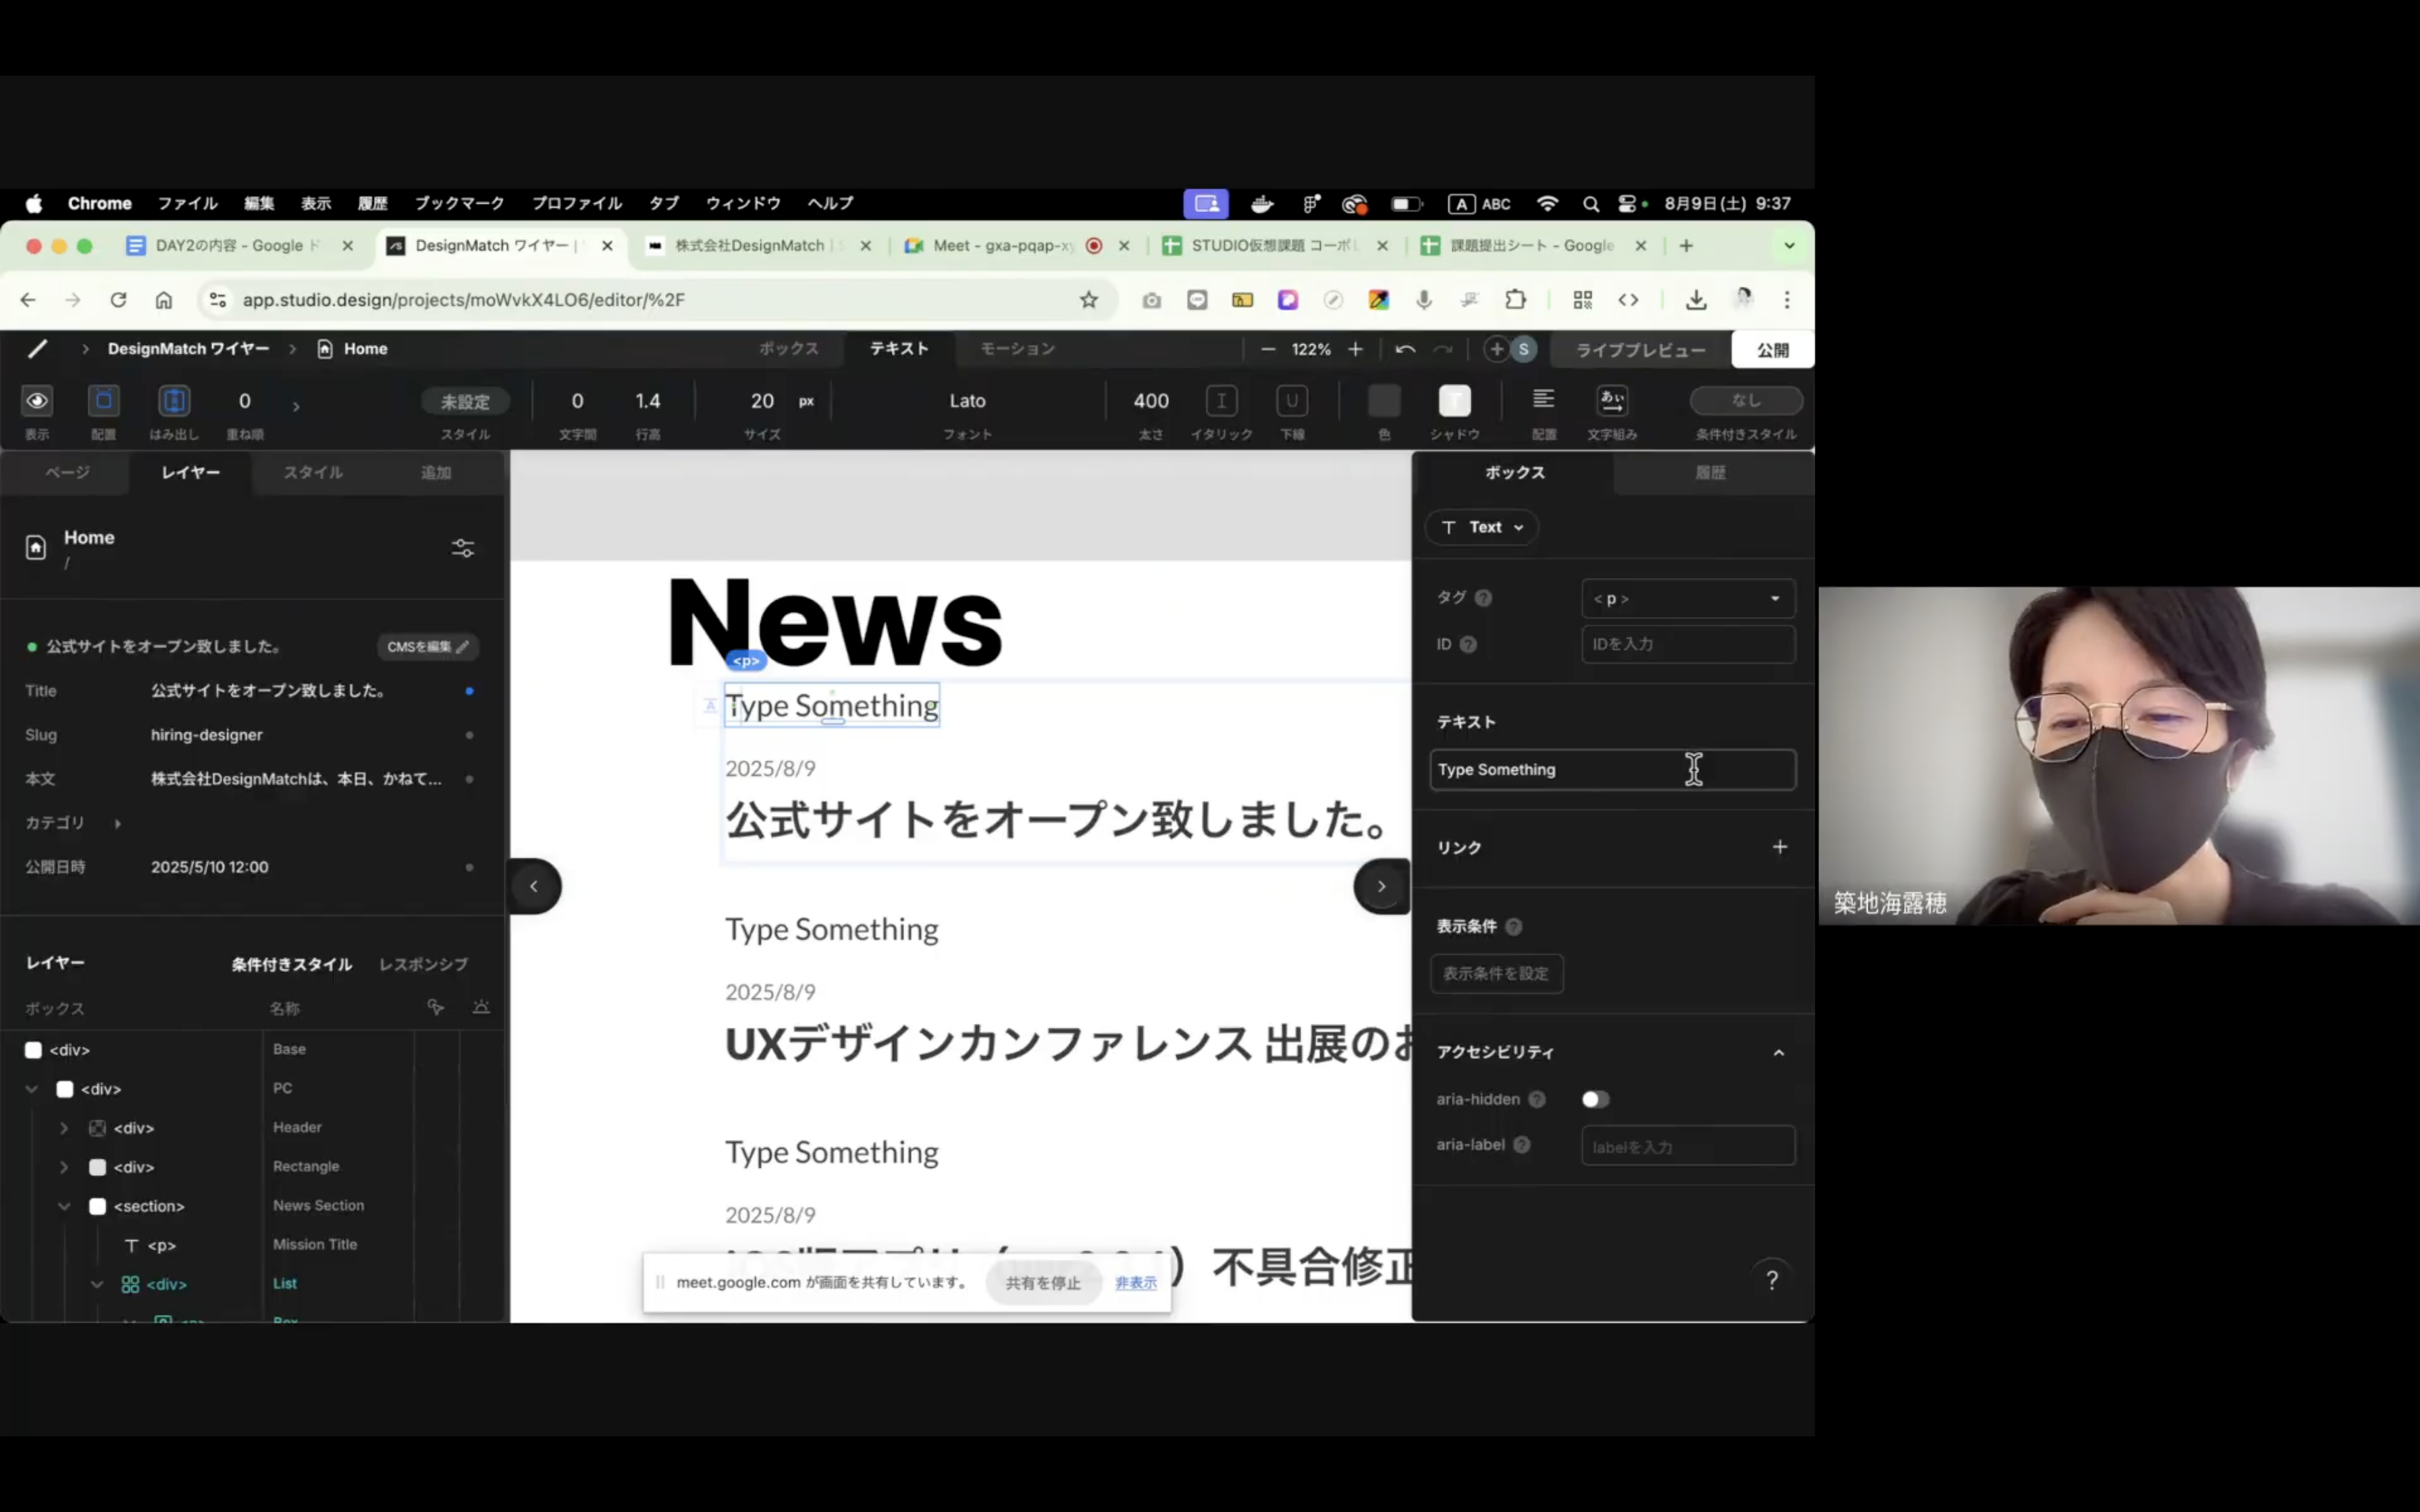This screenshot has height=1512, width=2420.
Task: Click the eye visibility icon in toolbar
Action: (37, 401)
